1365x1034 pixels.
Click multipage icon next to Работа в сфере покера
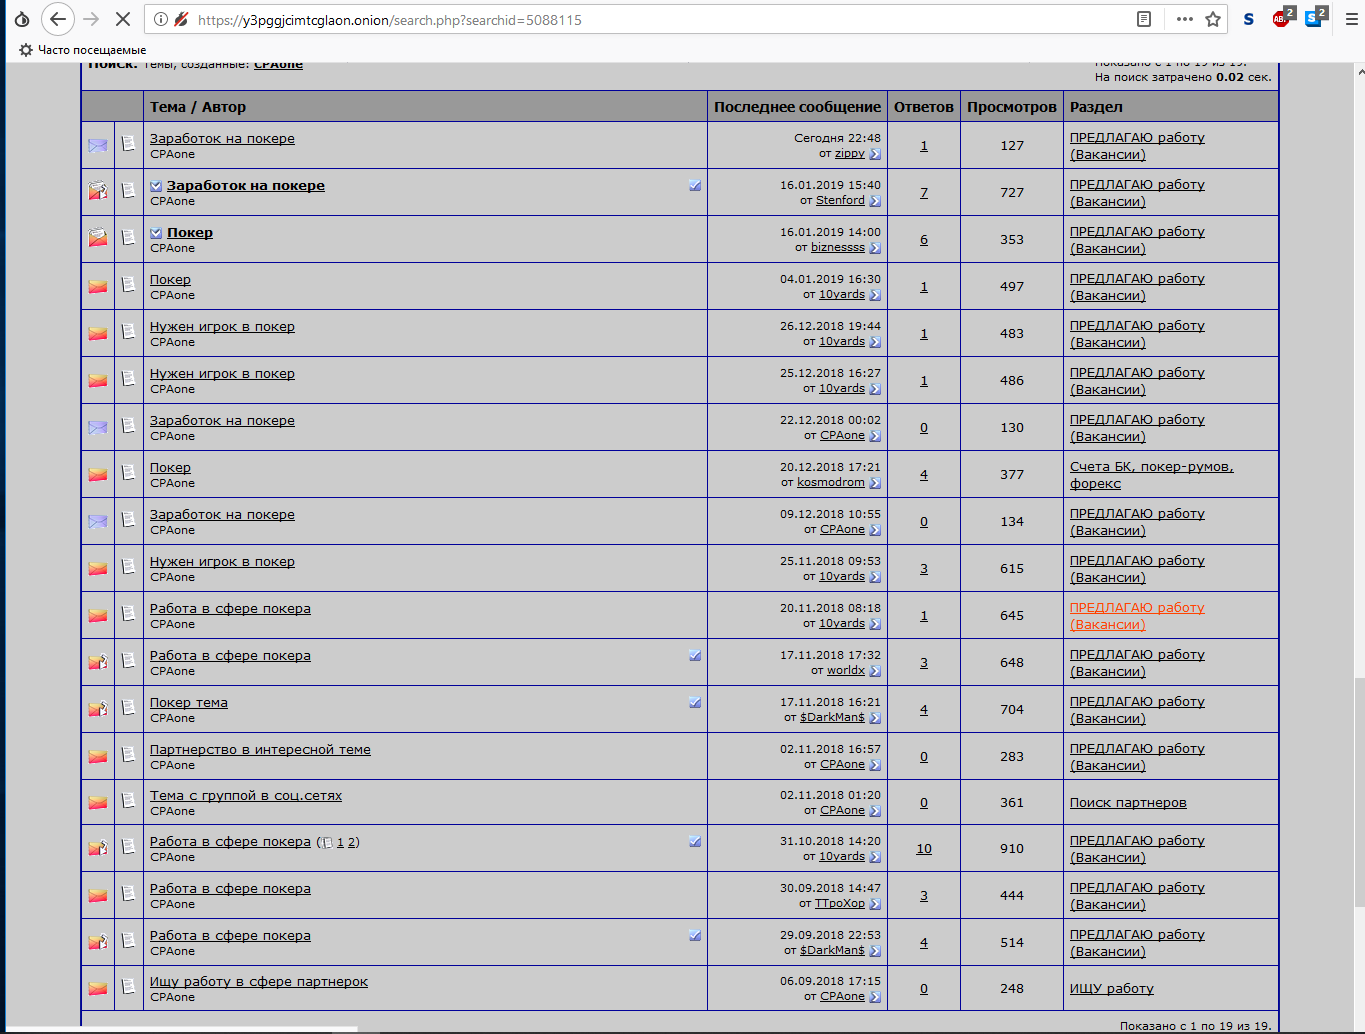(x=328, y=843)
